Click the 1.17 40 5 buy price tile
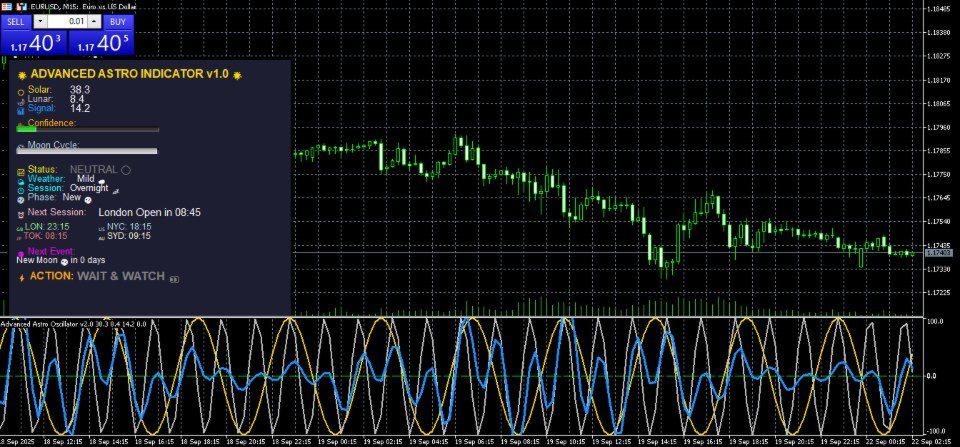 pyautogui.click(x=101, y=43)
